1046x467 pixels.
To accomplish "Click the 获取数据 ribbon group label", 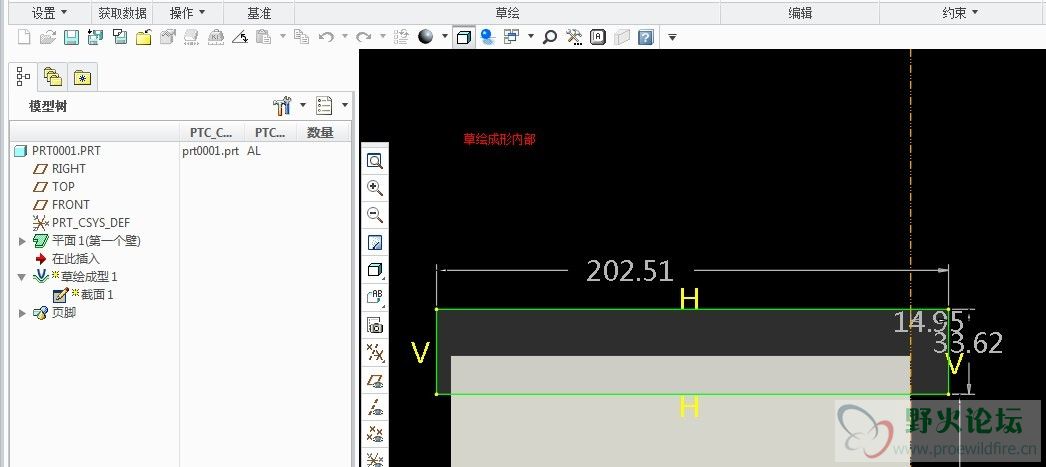I will point(122,13).
